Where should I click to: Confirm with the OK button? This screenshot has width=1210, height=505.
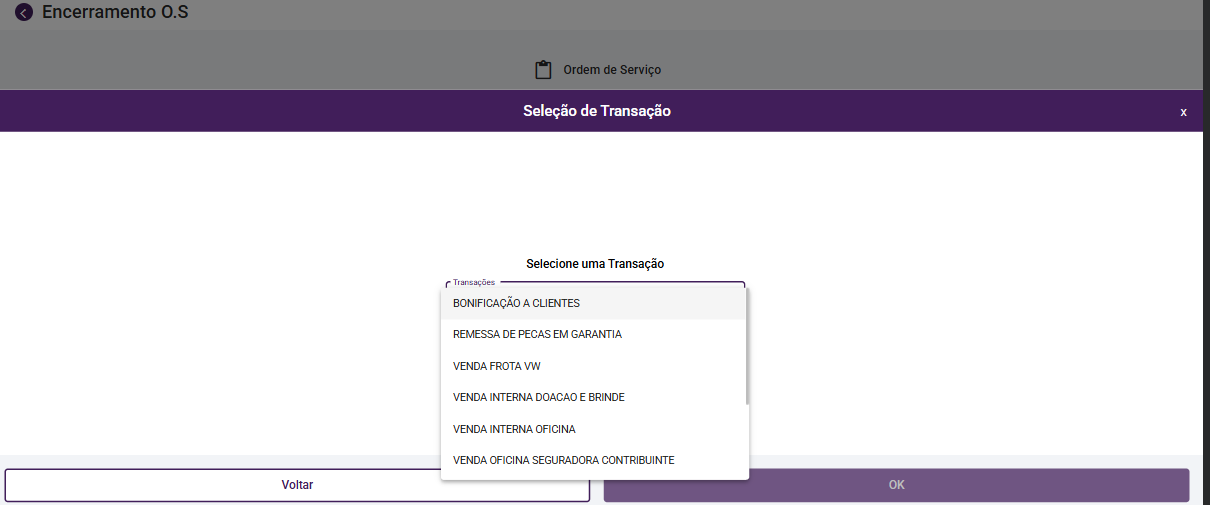[x=896, y=485]
